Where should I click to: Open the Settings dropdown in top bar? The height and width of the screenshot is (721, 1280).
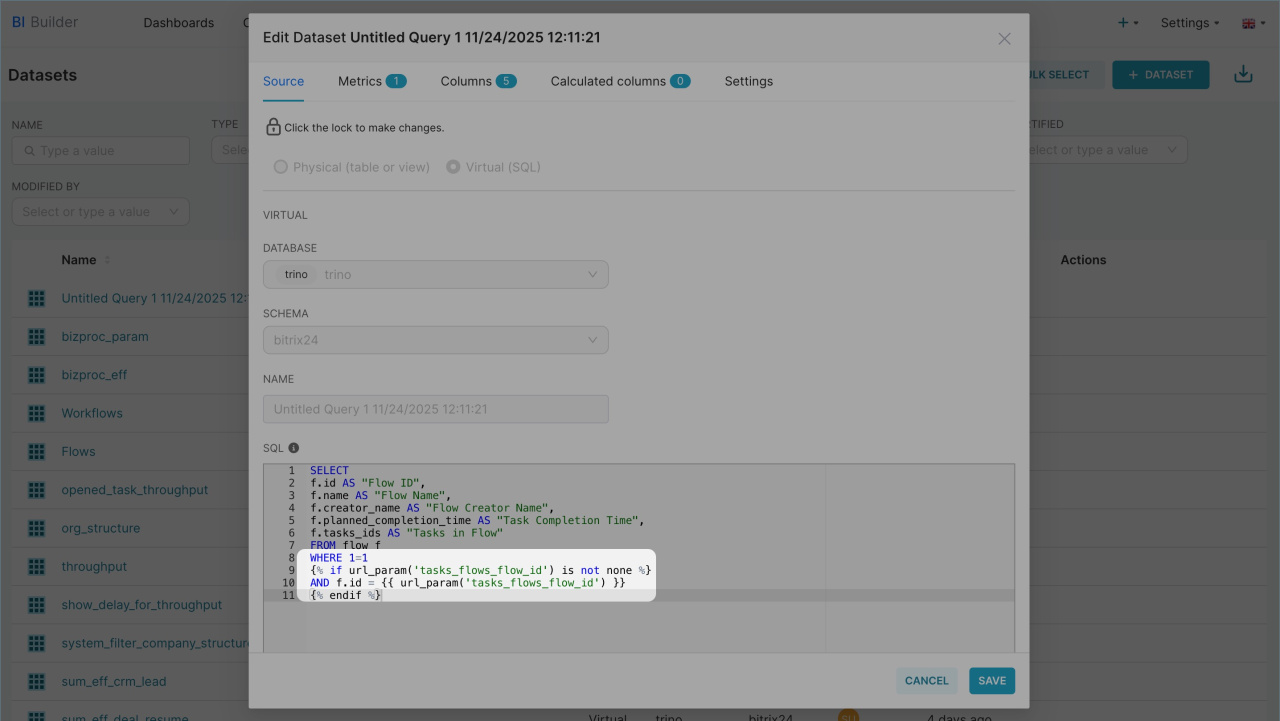point(1189,23)
